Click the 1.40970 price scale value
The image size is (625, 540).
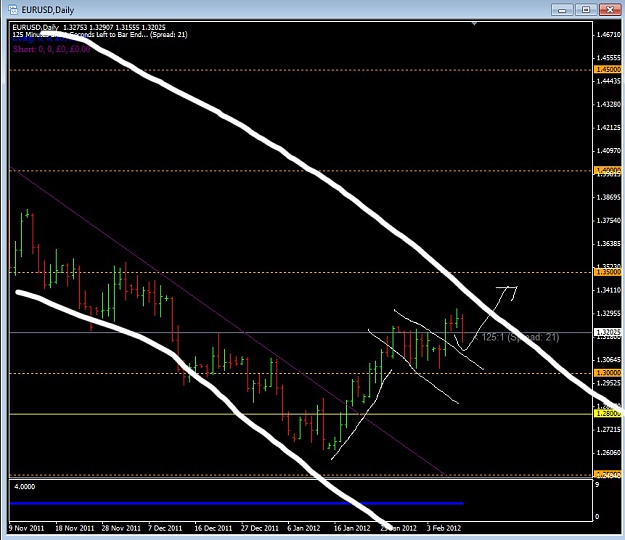coord(608,151)
